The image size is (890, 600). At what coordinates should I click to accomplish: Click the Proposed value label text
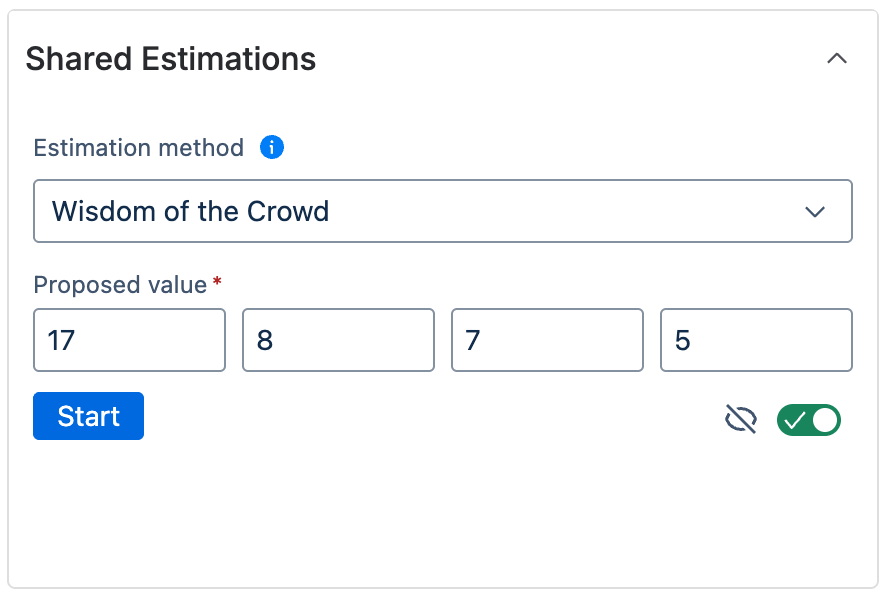coord(120,285)
